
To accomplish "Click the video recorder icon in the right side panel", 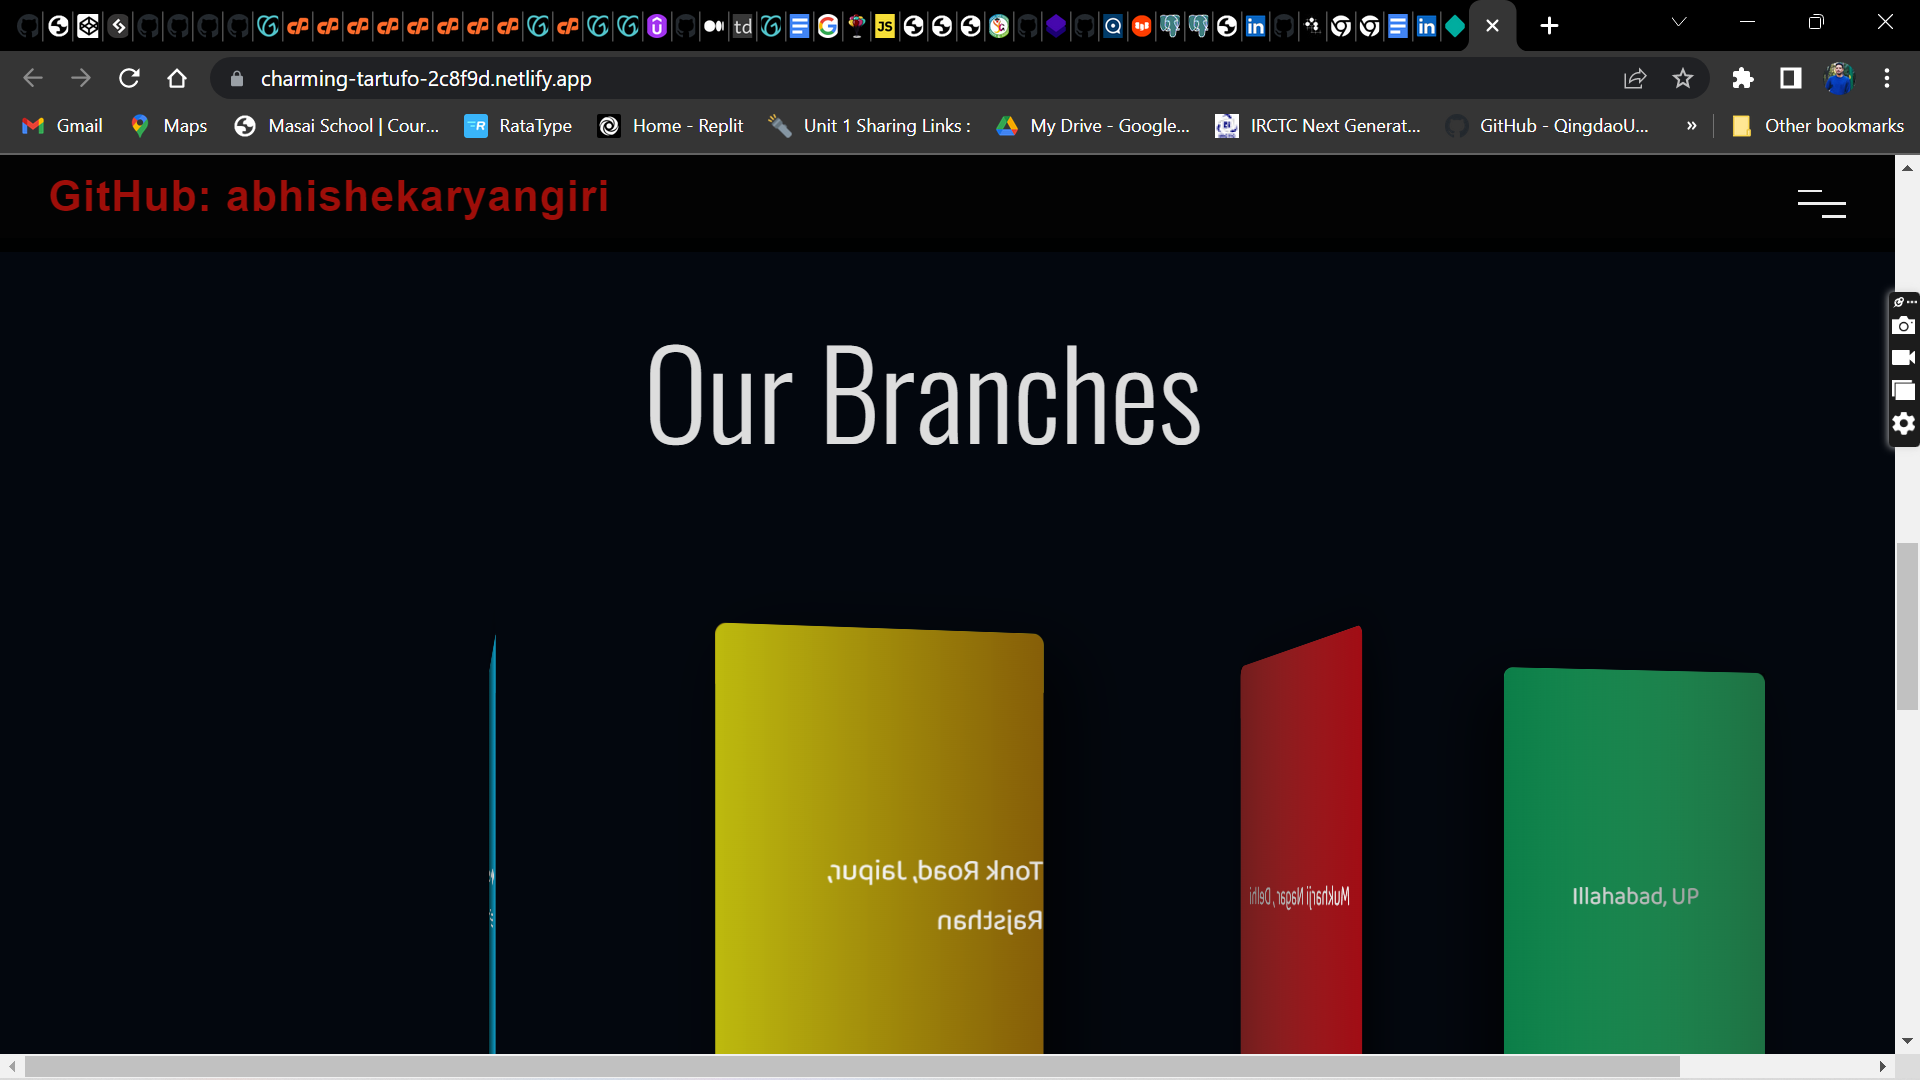I will pyautogui.click(x=1904, y=358).
